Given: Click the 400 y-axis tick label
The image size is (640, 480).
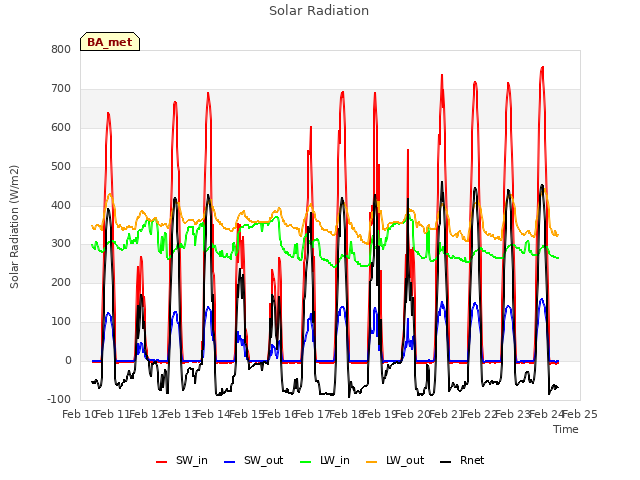Looking at the screenshot, I should (x=61, y=205).
